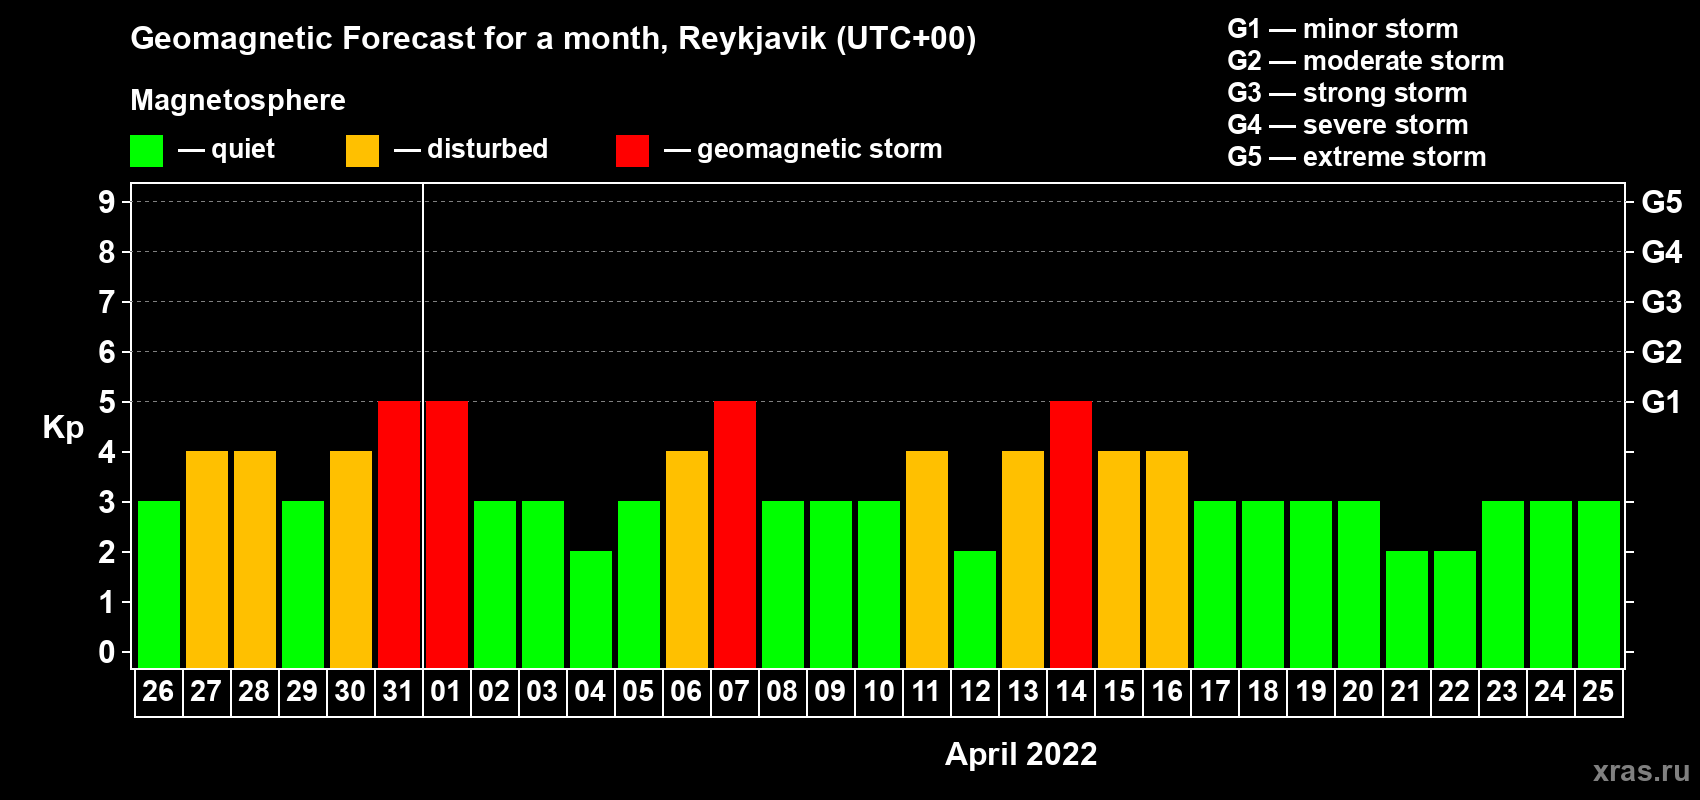Select the red bar for March 31
The height and width of the screenshot is (800, 1700).
(x=399, y=534)
